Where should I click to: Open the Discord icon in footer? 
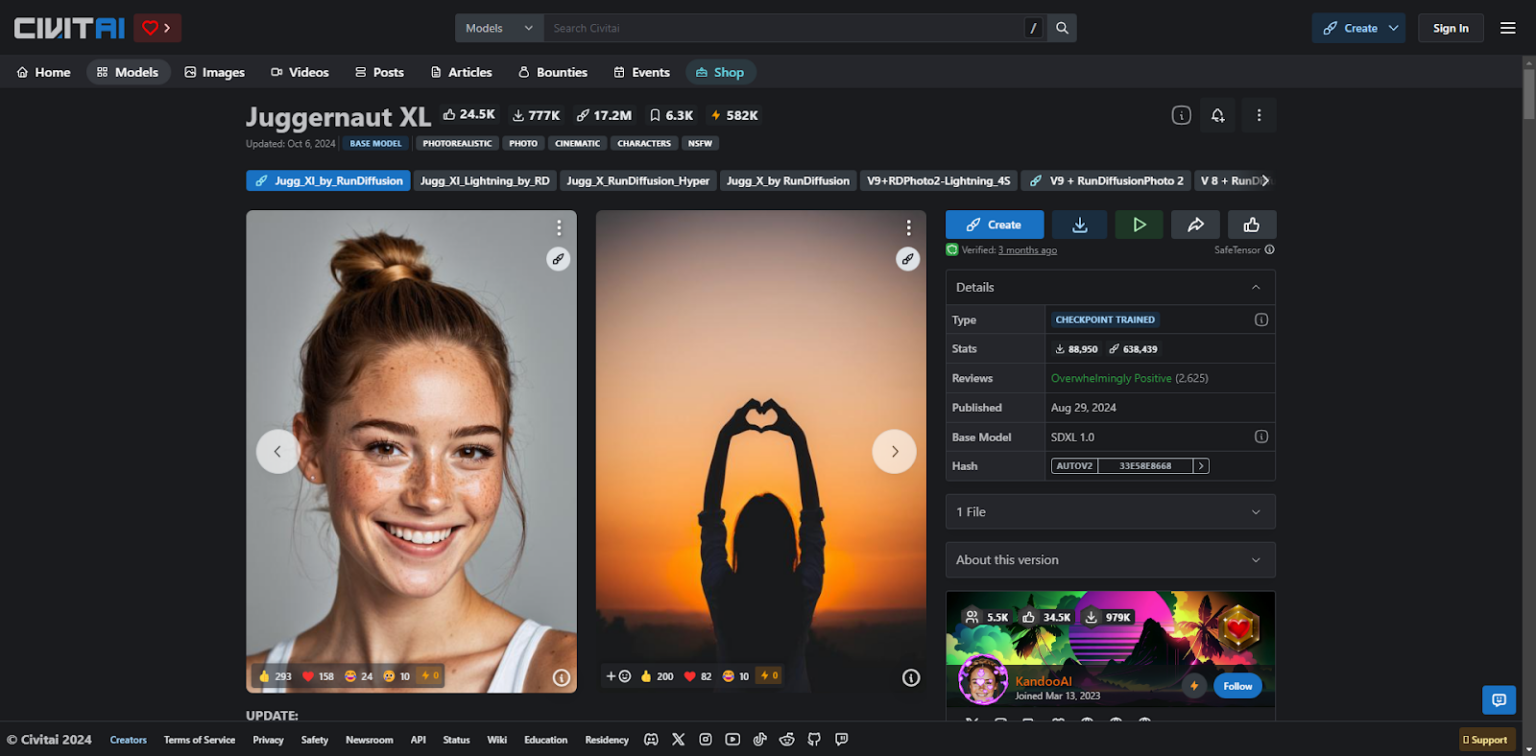point(651,740)
